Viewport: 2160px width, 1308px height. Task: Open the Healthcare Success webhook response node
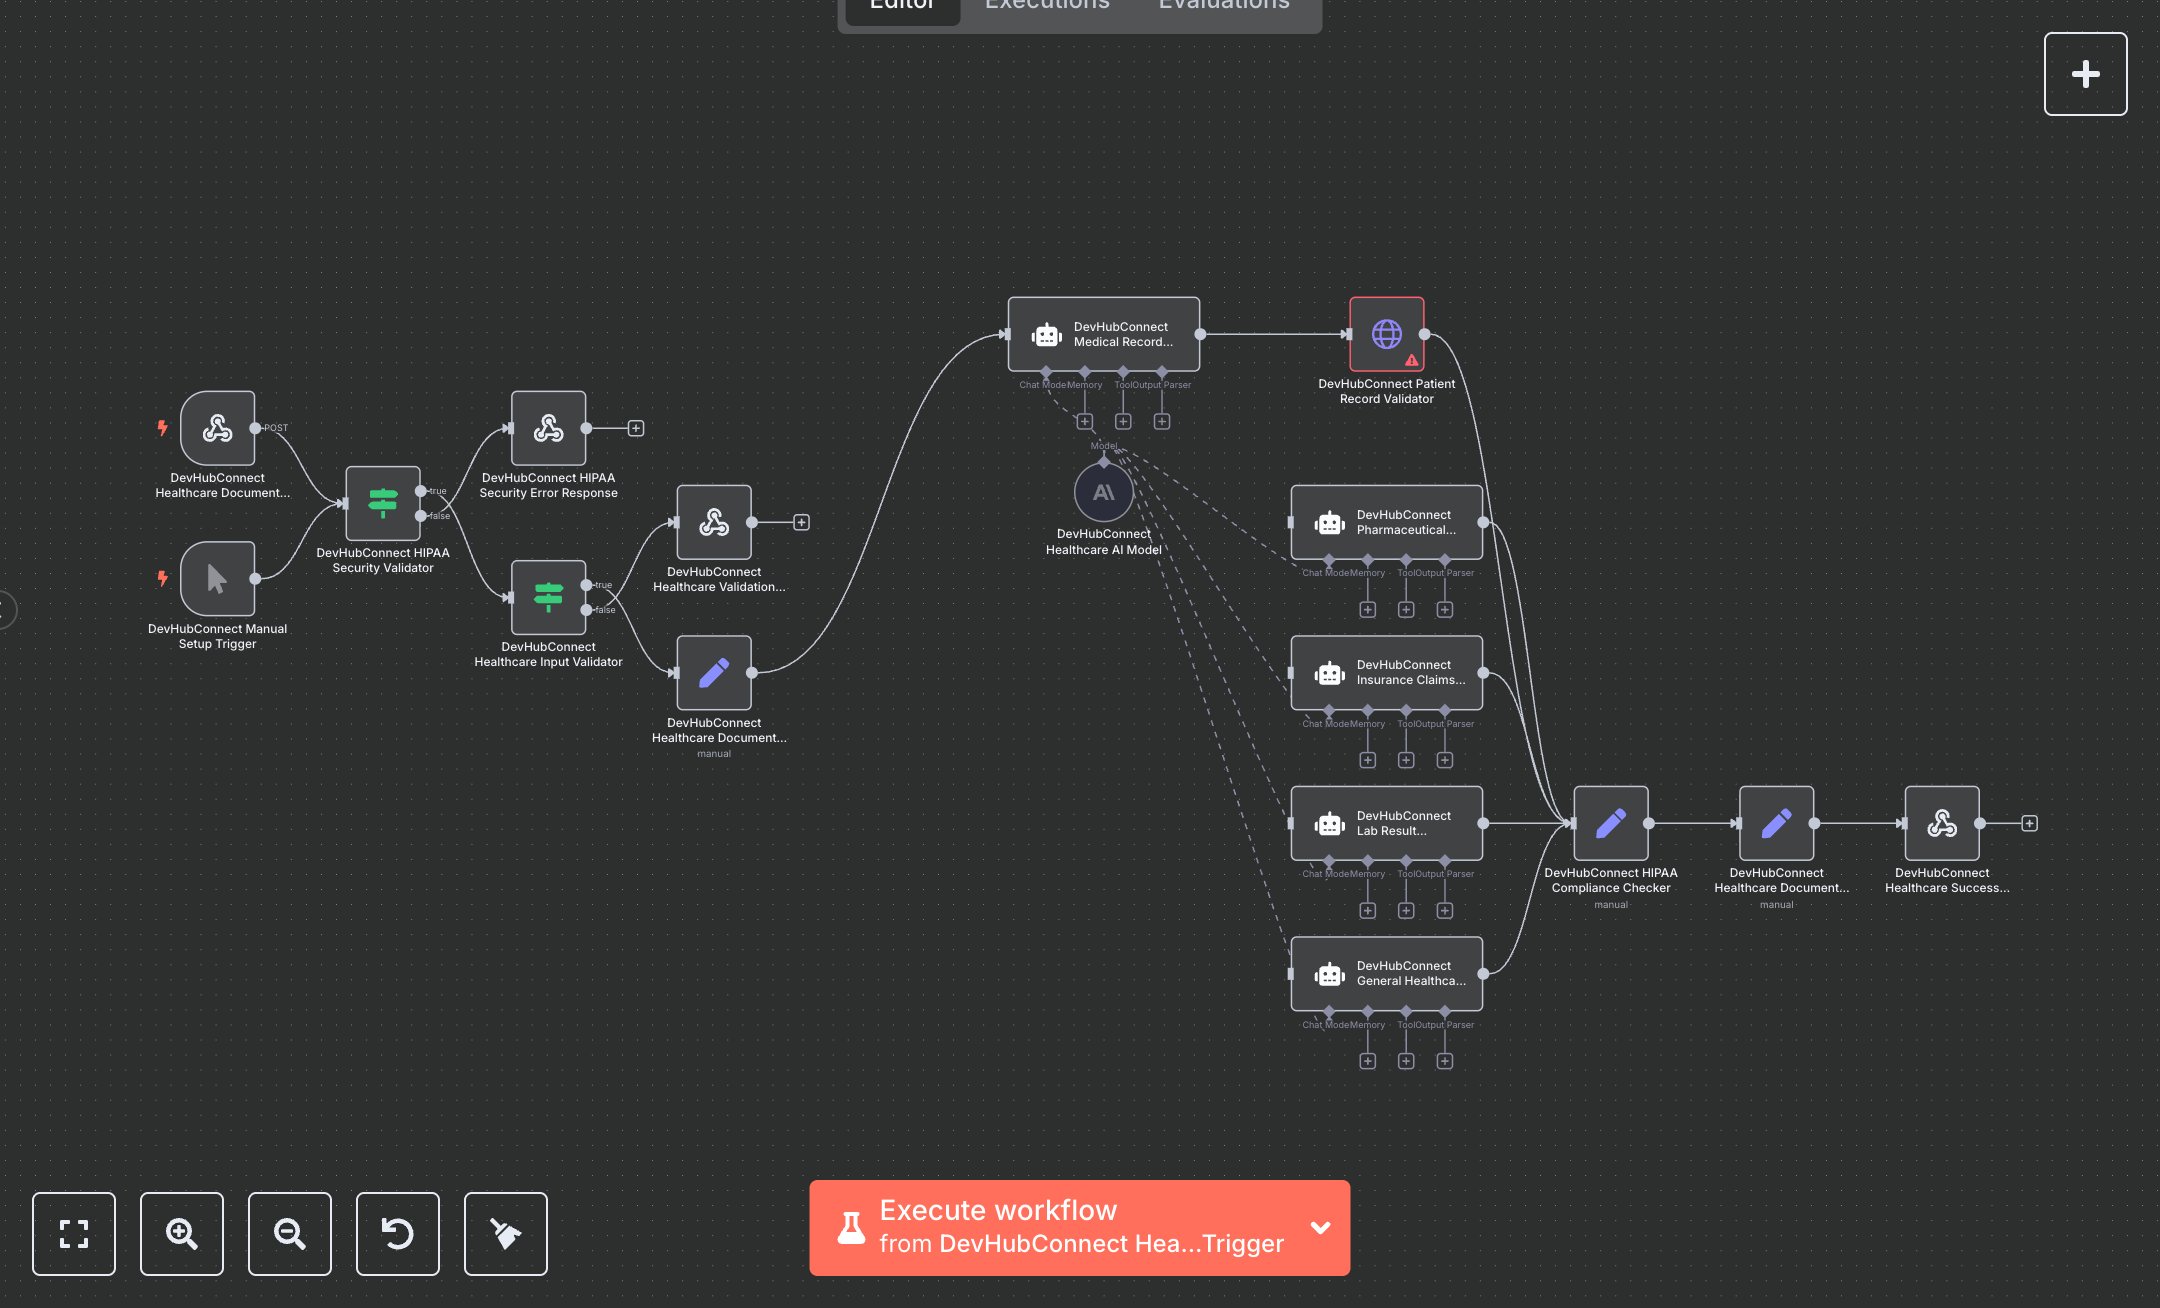click(1941, 823)
